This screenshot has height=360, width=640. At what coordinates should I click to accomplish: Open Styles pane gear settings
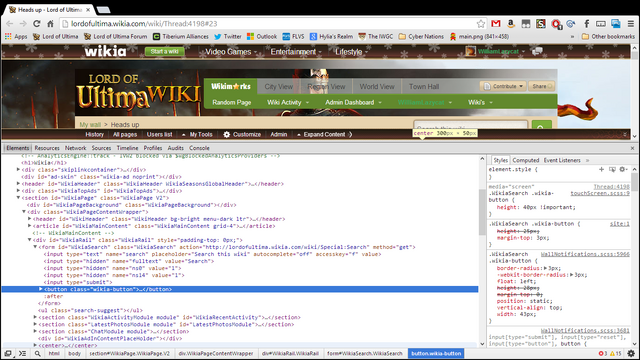(622, 169)
